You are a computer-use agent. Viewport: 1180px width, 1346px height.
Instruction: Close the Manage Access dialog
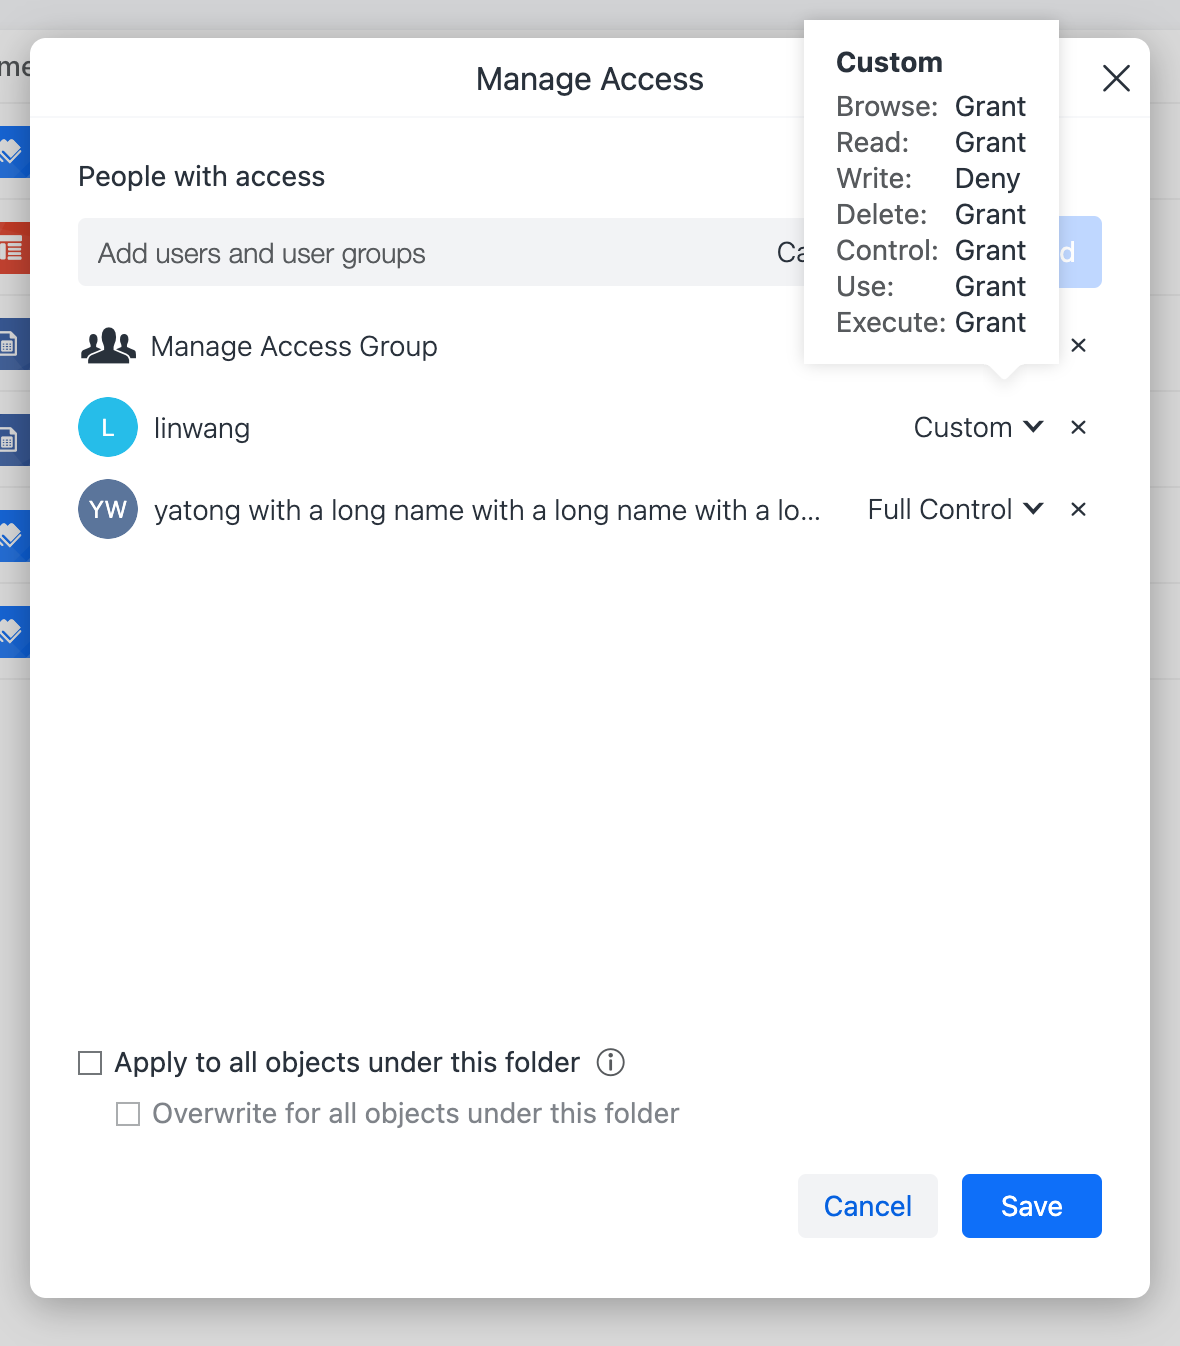point(1116,78)
